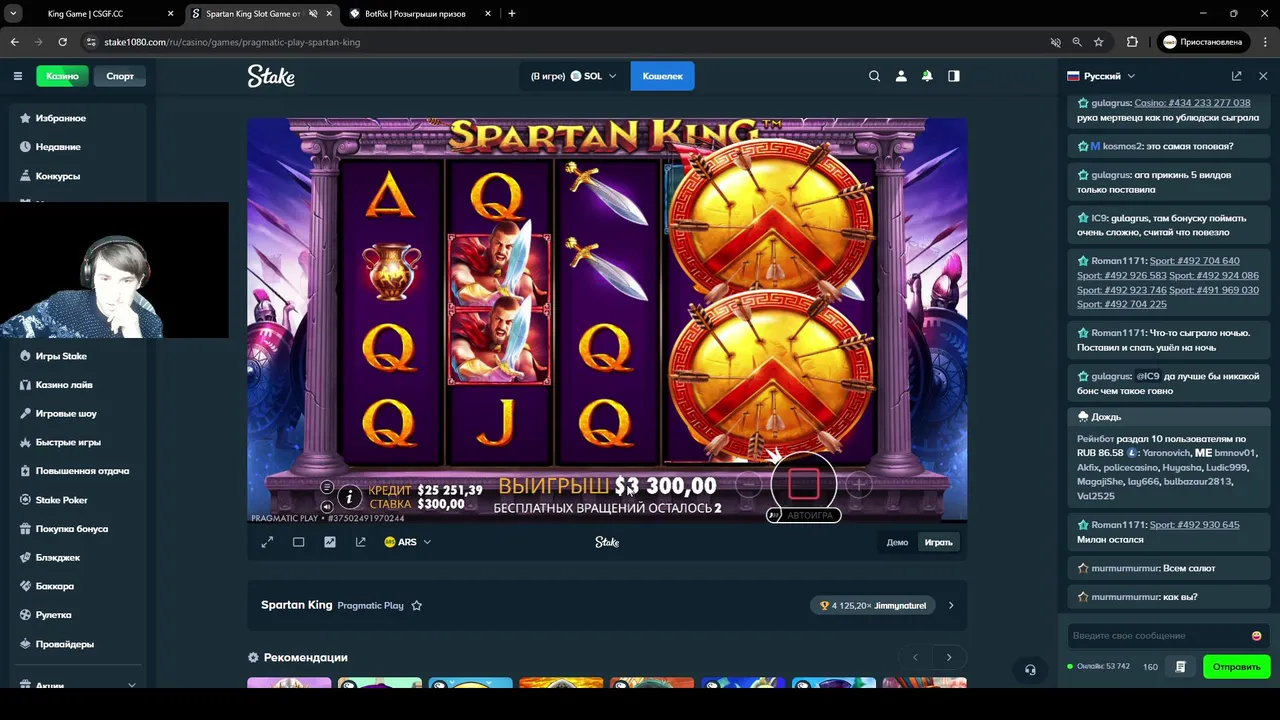This screenshot has width=1280, height=720.
Task: Click in the chat message input
Action: pos(1158,636)
